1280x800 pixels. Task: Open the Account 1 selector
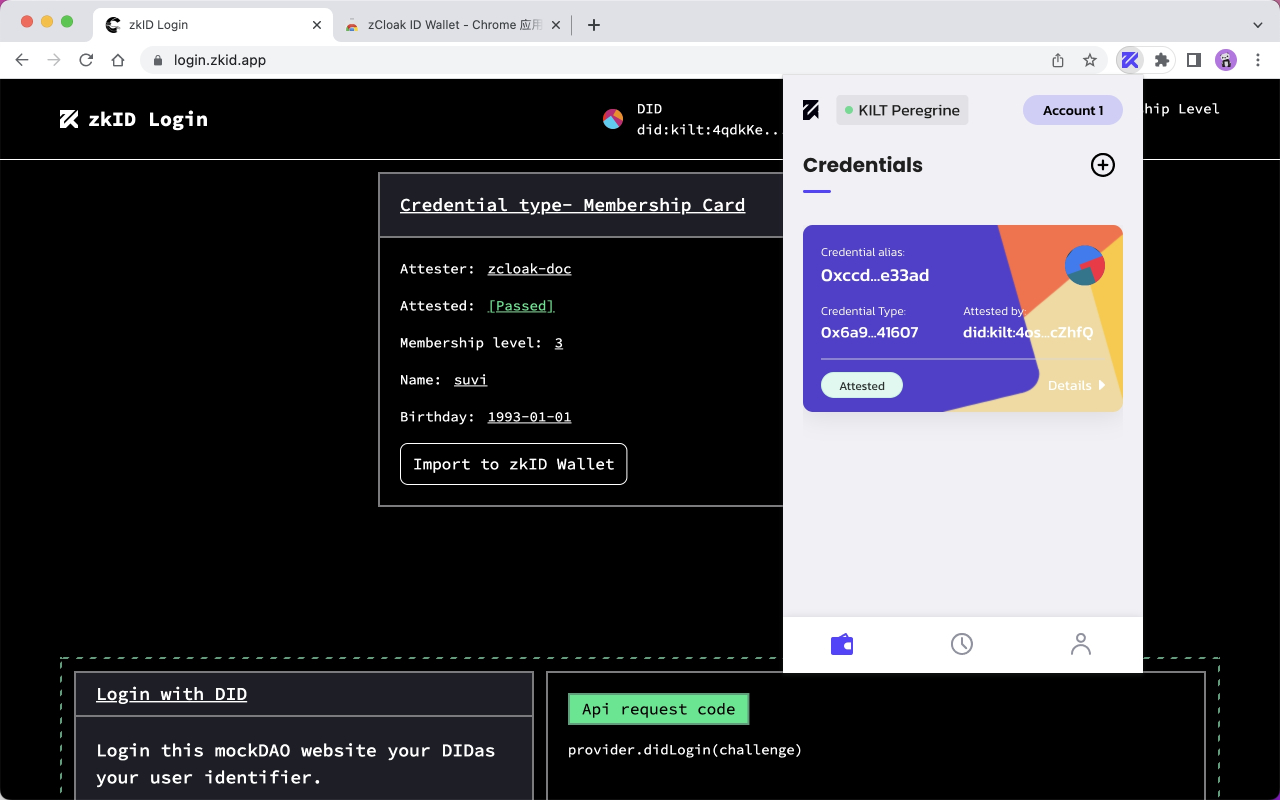coord(1073,110)
